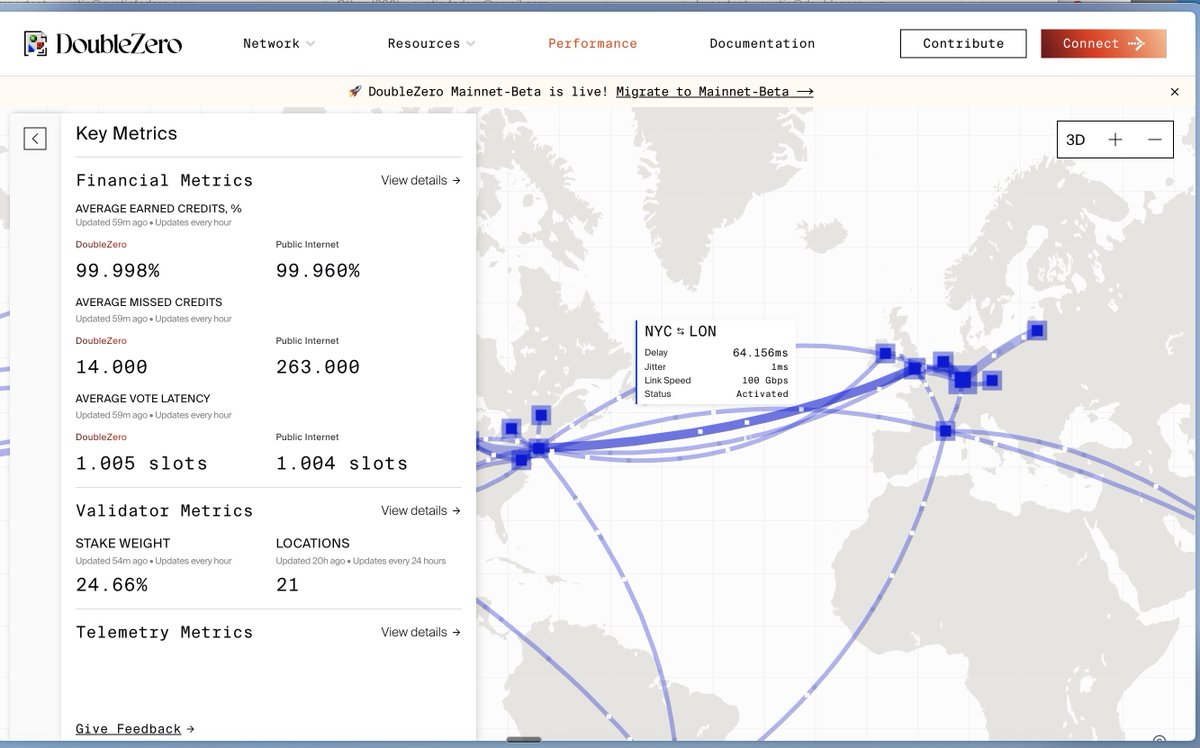Click the Locations count 21
The width and height of the screenshot is (1200, 748).
(288, 585)
